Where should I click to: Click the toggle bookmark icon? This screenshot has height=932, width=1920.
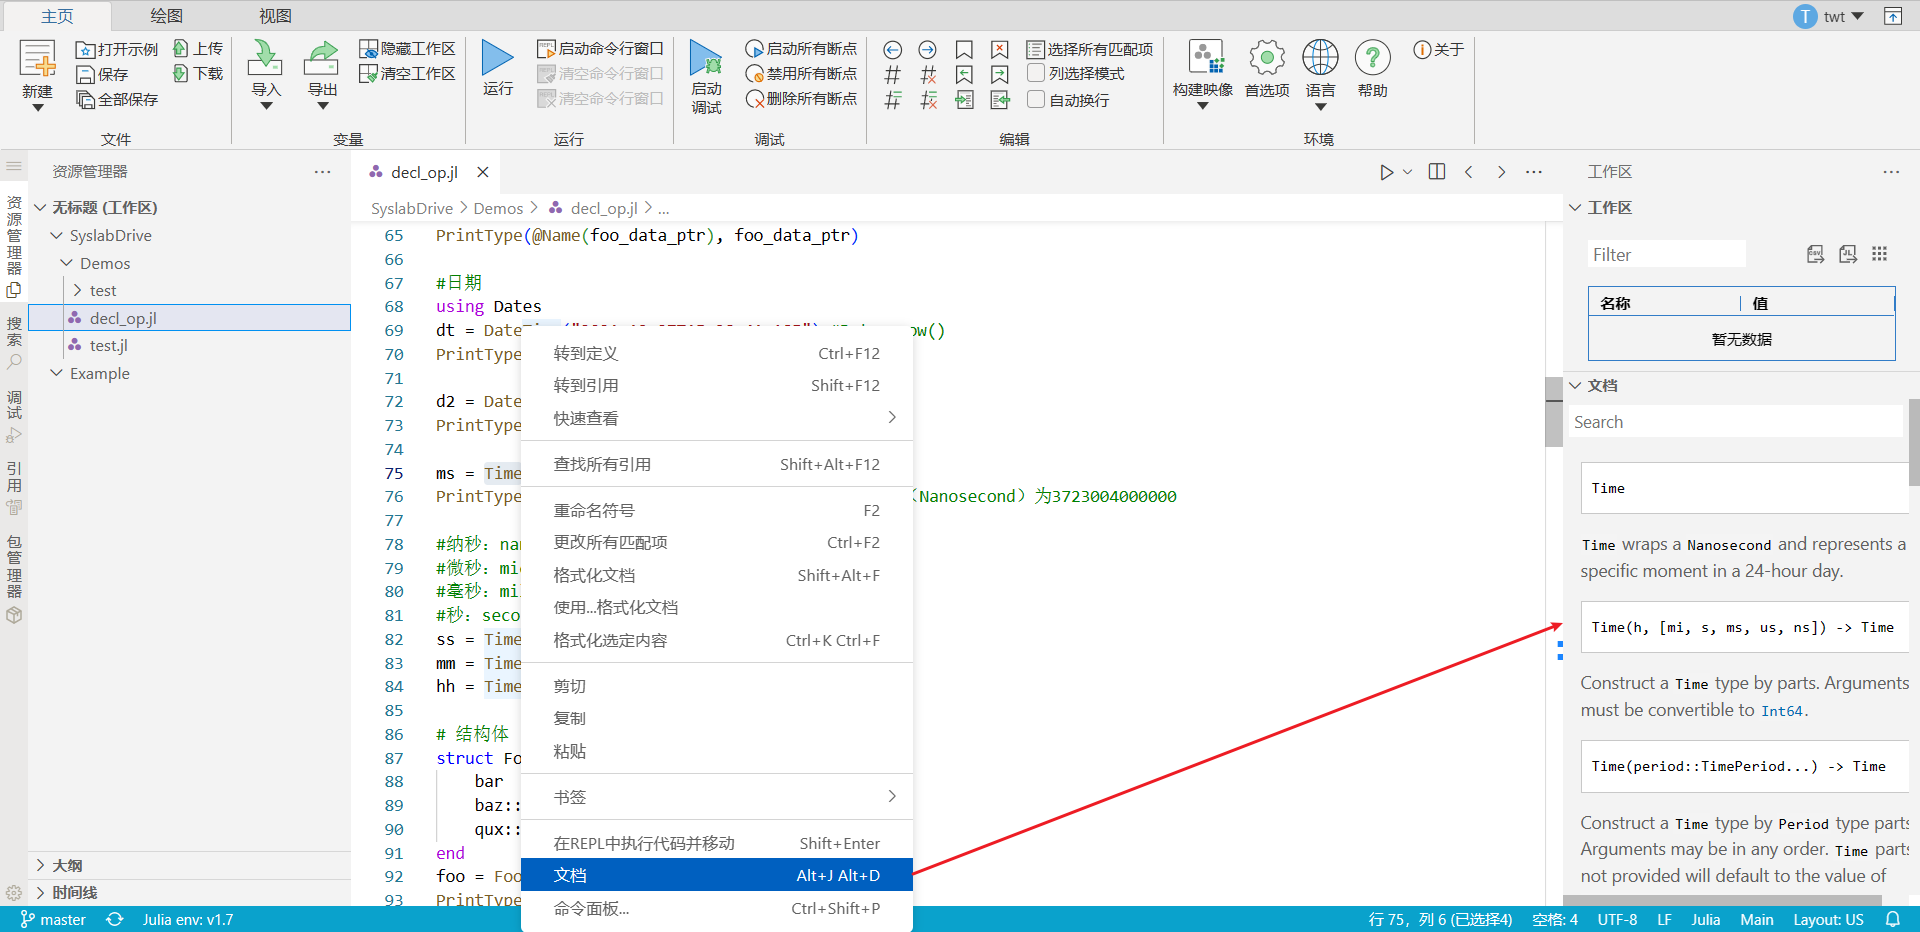pyautogui.click(x=964, y=49)
